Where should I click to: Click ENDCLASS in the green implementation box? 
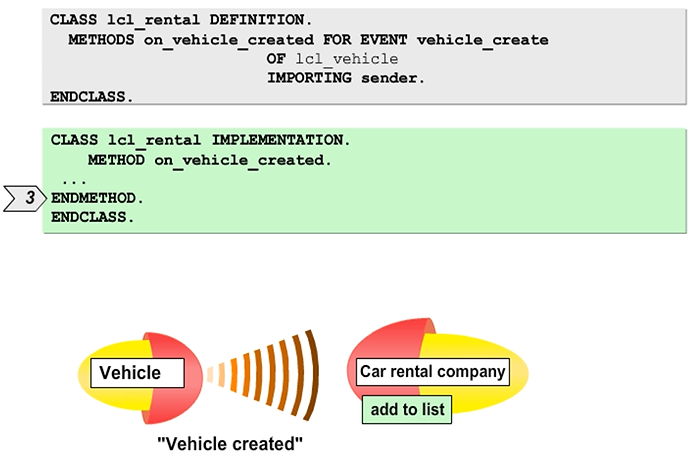(92, 217)
